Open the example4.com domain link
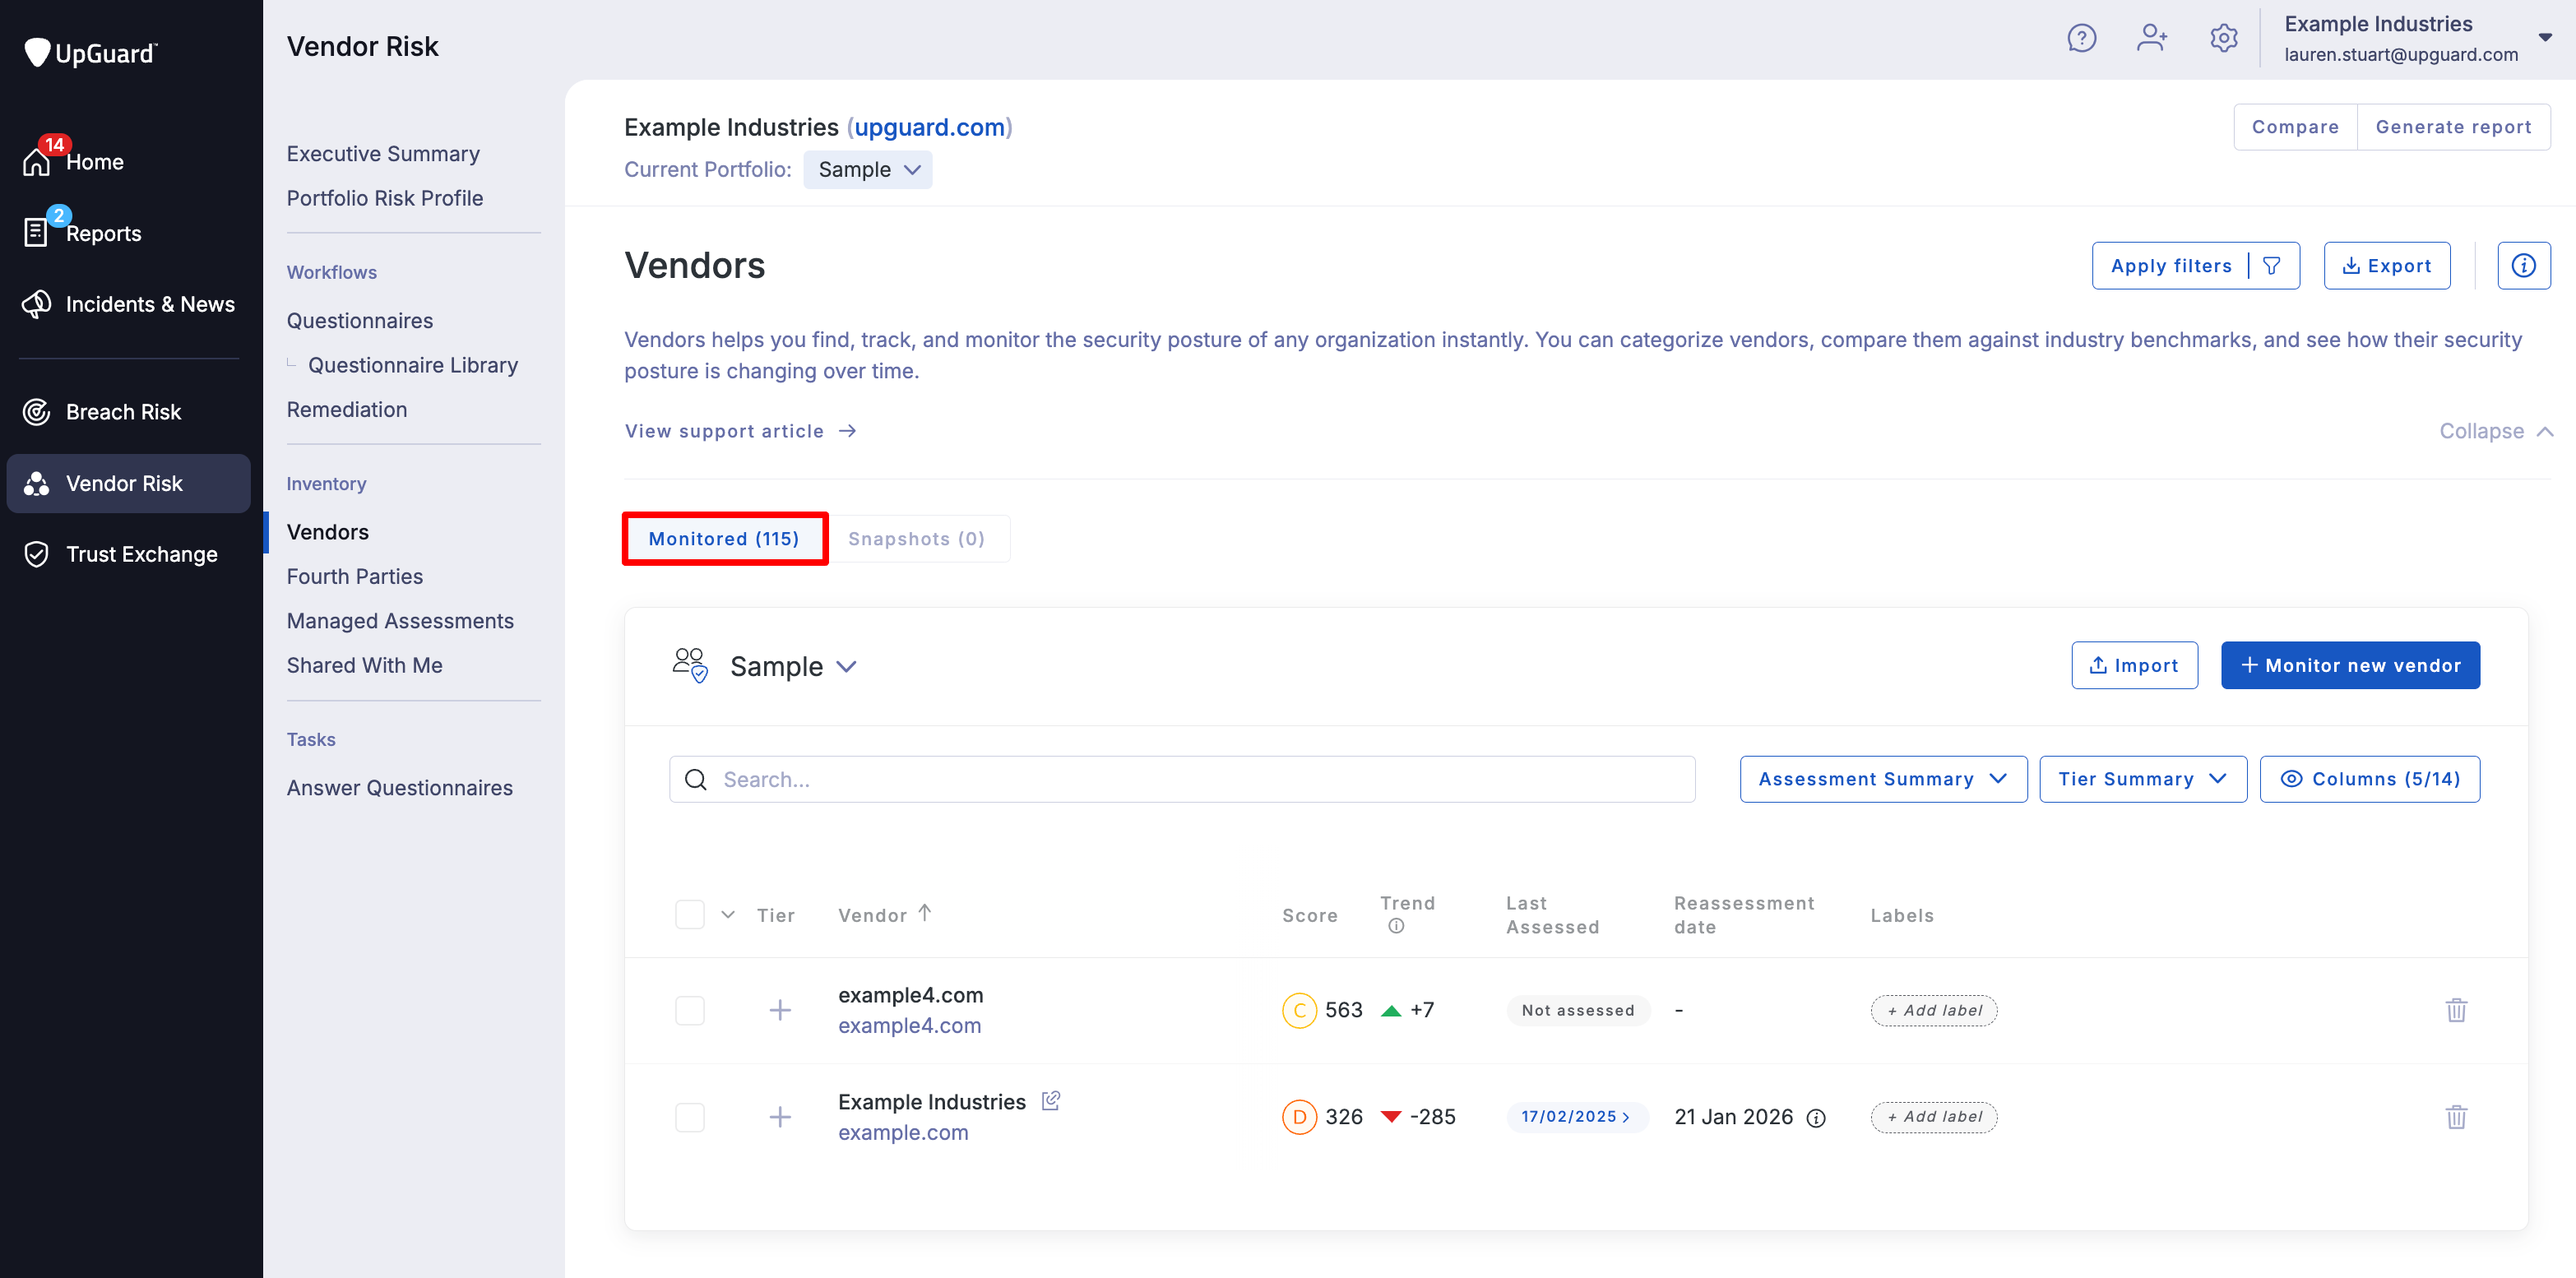 click(909, 1026)
